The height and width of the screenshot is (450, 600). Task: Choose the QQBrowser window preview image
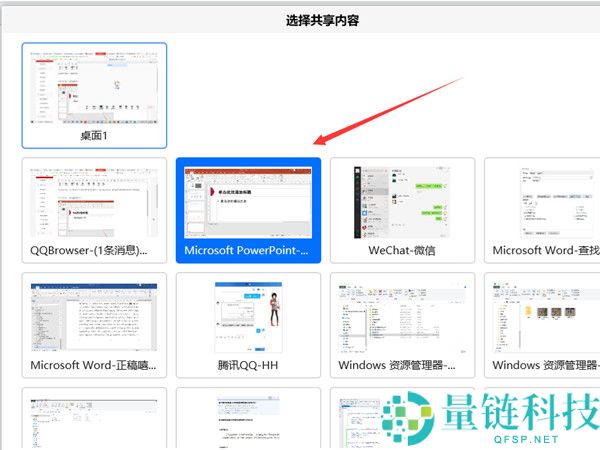pos(94,200)
